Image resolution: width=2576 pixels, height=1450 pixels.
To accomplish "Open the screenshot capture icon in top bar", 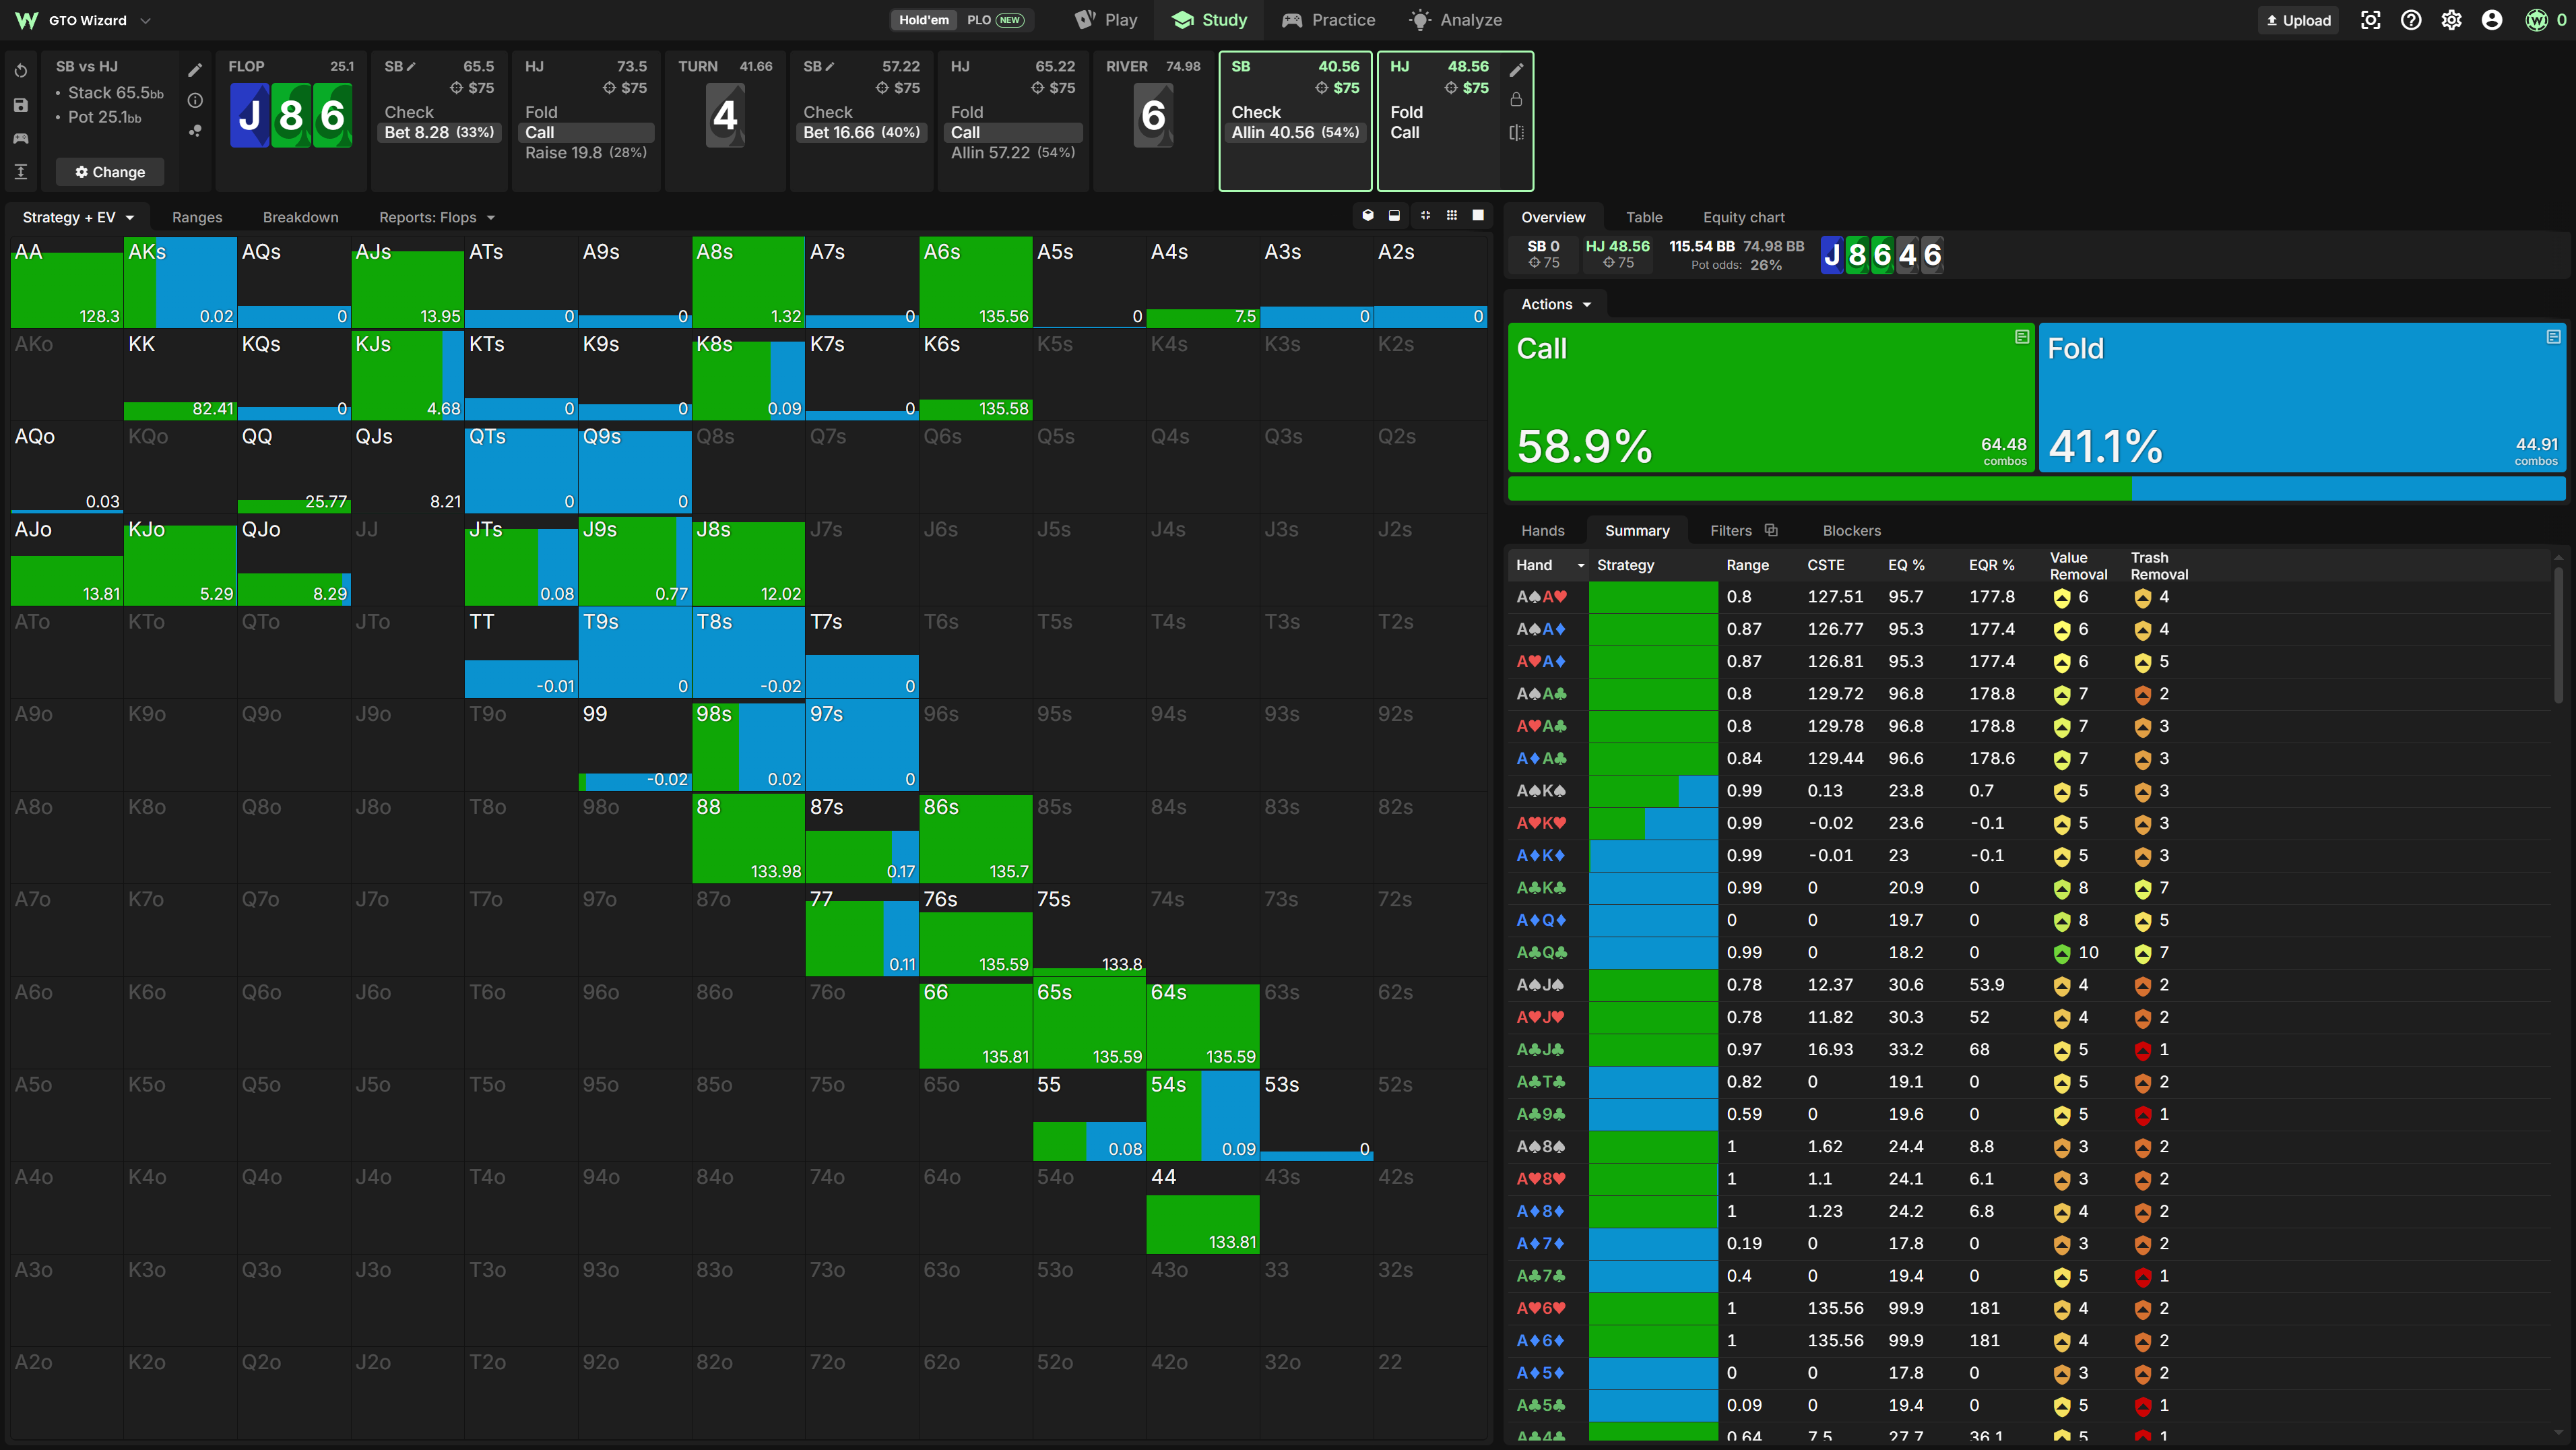I will [x=2370, y=20].
